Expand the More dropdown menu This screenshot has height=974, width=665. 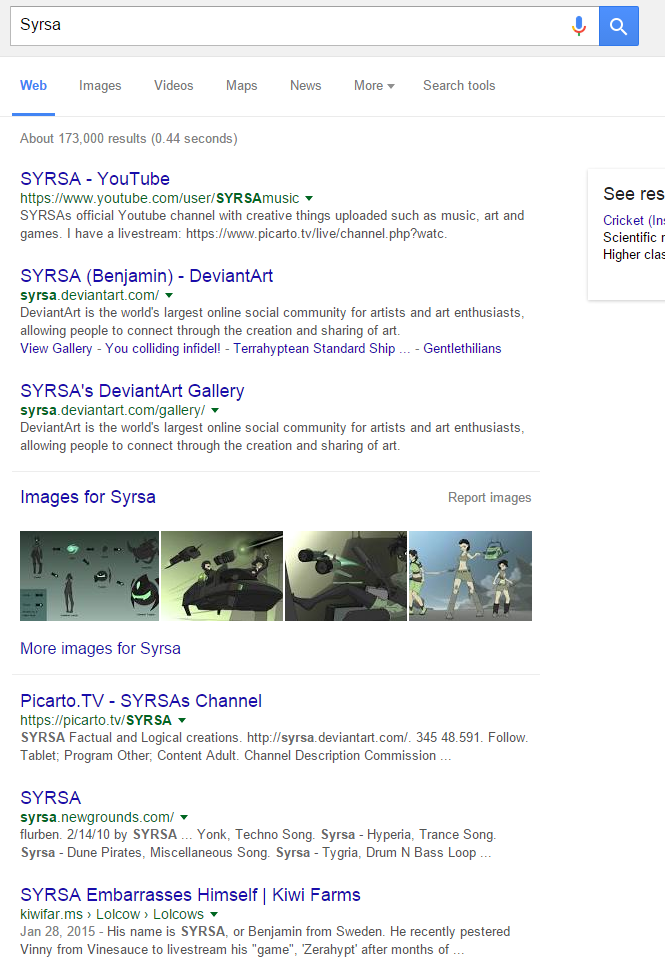374,86
